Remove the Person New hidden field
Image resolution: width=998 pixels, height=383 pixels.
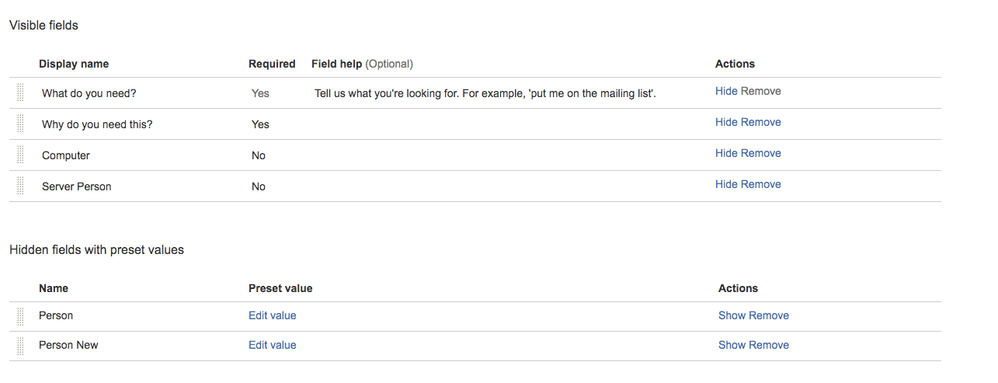[769, 345]
